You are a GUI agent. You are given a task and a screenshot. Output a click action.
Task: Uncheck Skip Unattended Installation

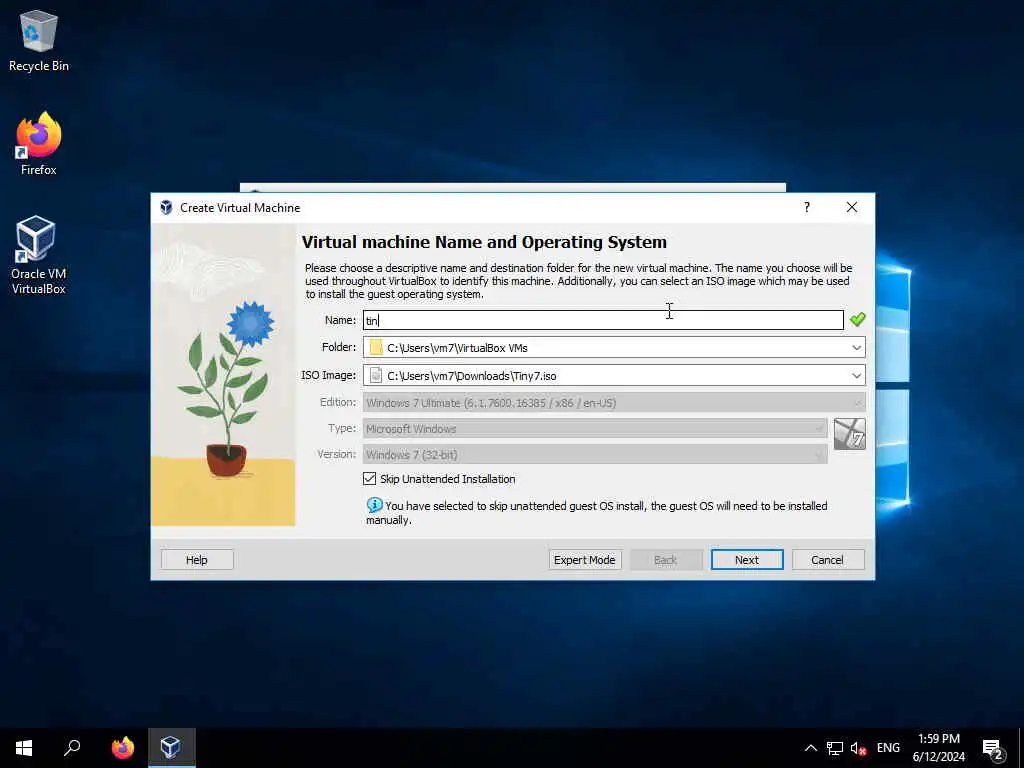(370, 479)
